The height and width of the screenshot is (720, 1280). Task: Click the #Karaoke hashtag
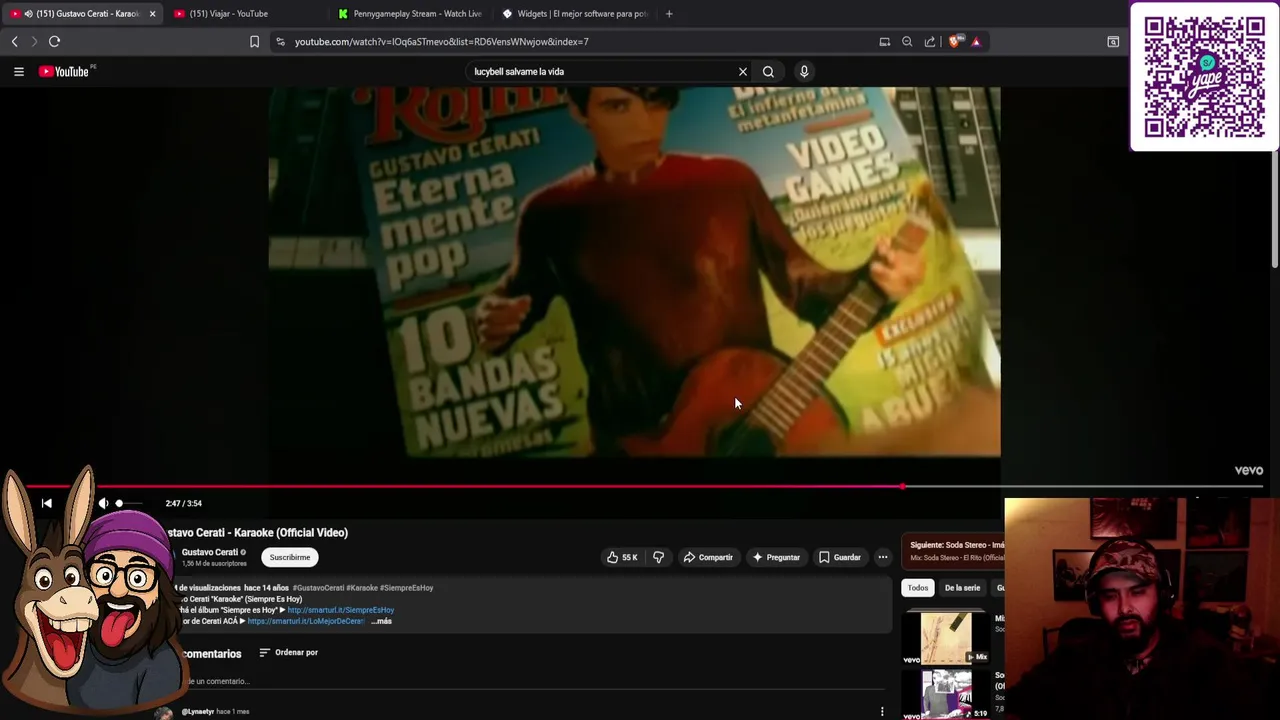click(x=360, y=588)
